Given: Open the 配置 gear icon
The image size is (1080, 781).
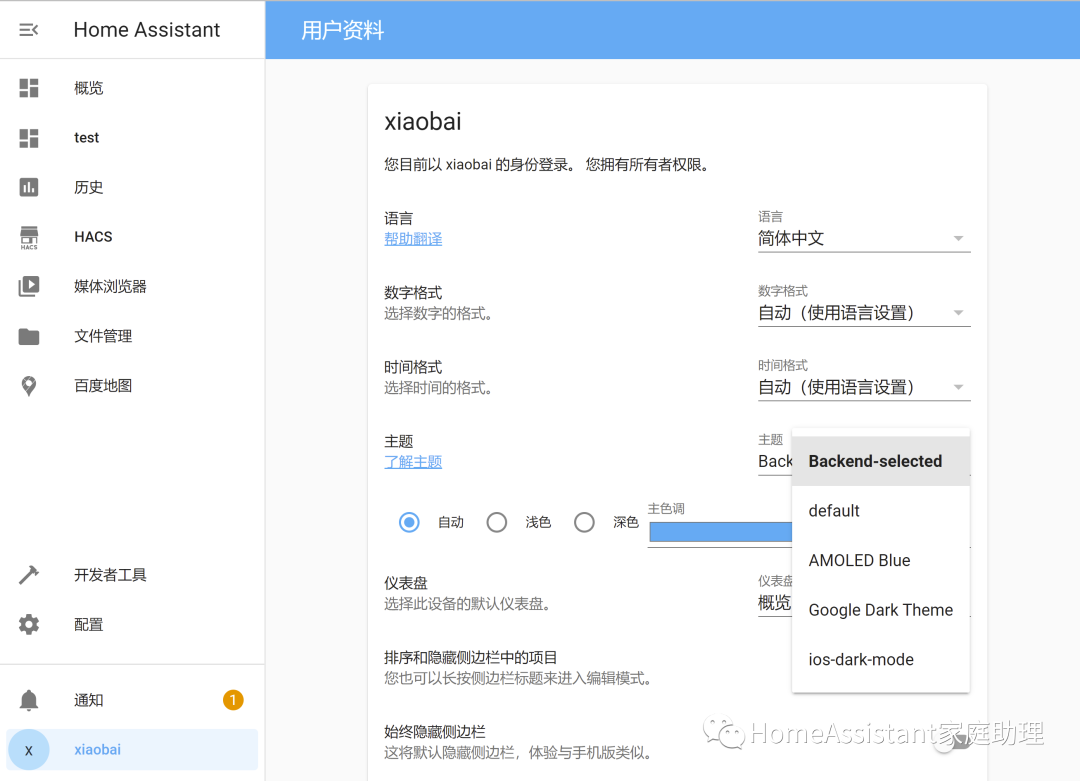Looking at the screenshot, I should [x=29, y=625].
